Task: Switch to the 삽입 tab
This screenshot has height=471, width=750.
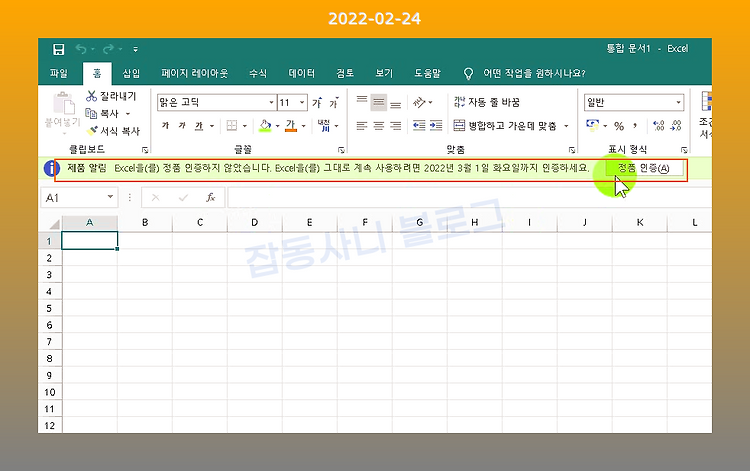Action: point(131,73)
